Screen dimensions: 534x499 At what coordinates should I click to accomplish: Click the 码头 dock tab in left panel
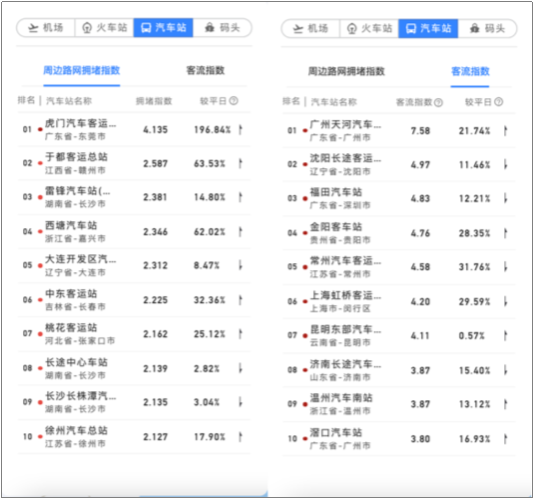tap(222, 28)
